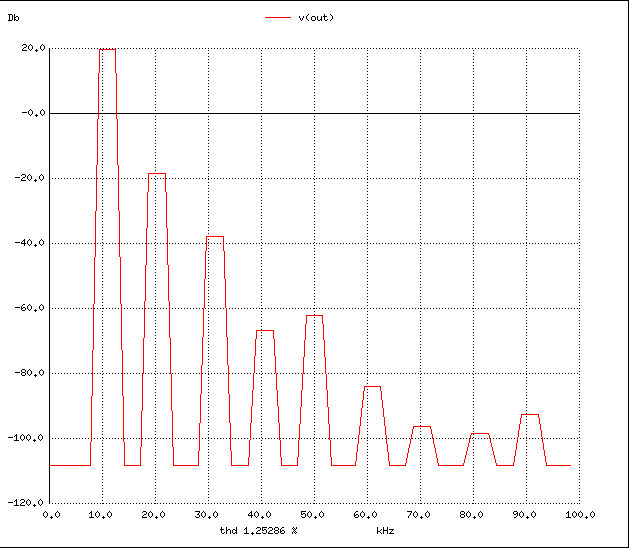Viewport: 629px width, 548px height.
Task: Click the kHz axis unit label
Action: (x=384, y=530)
